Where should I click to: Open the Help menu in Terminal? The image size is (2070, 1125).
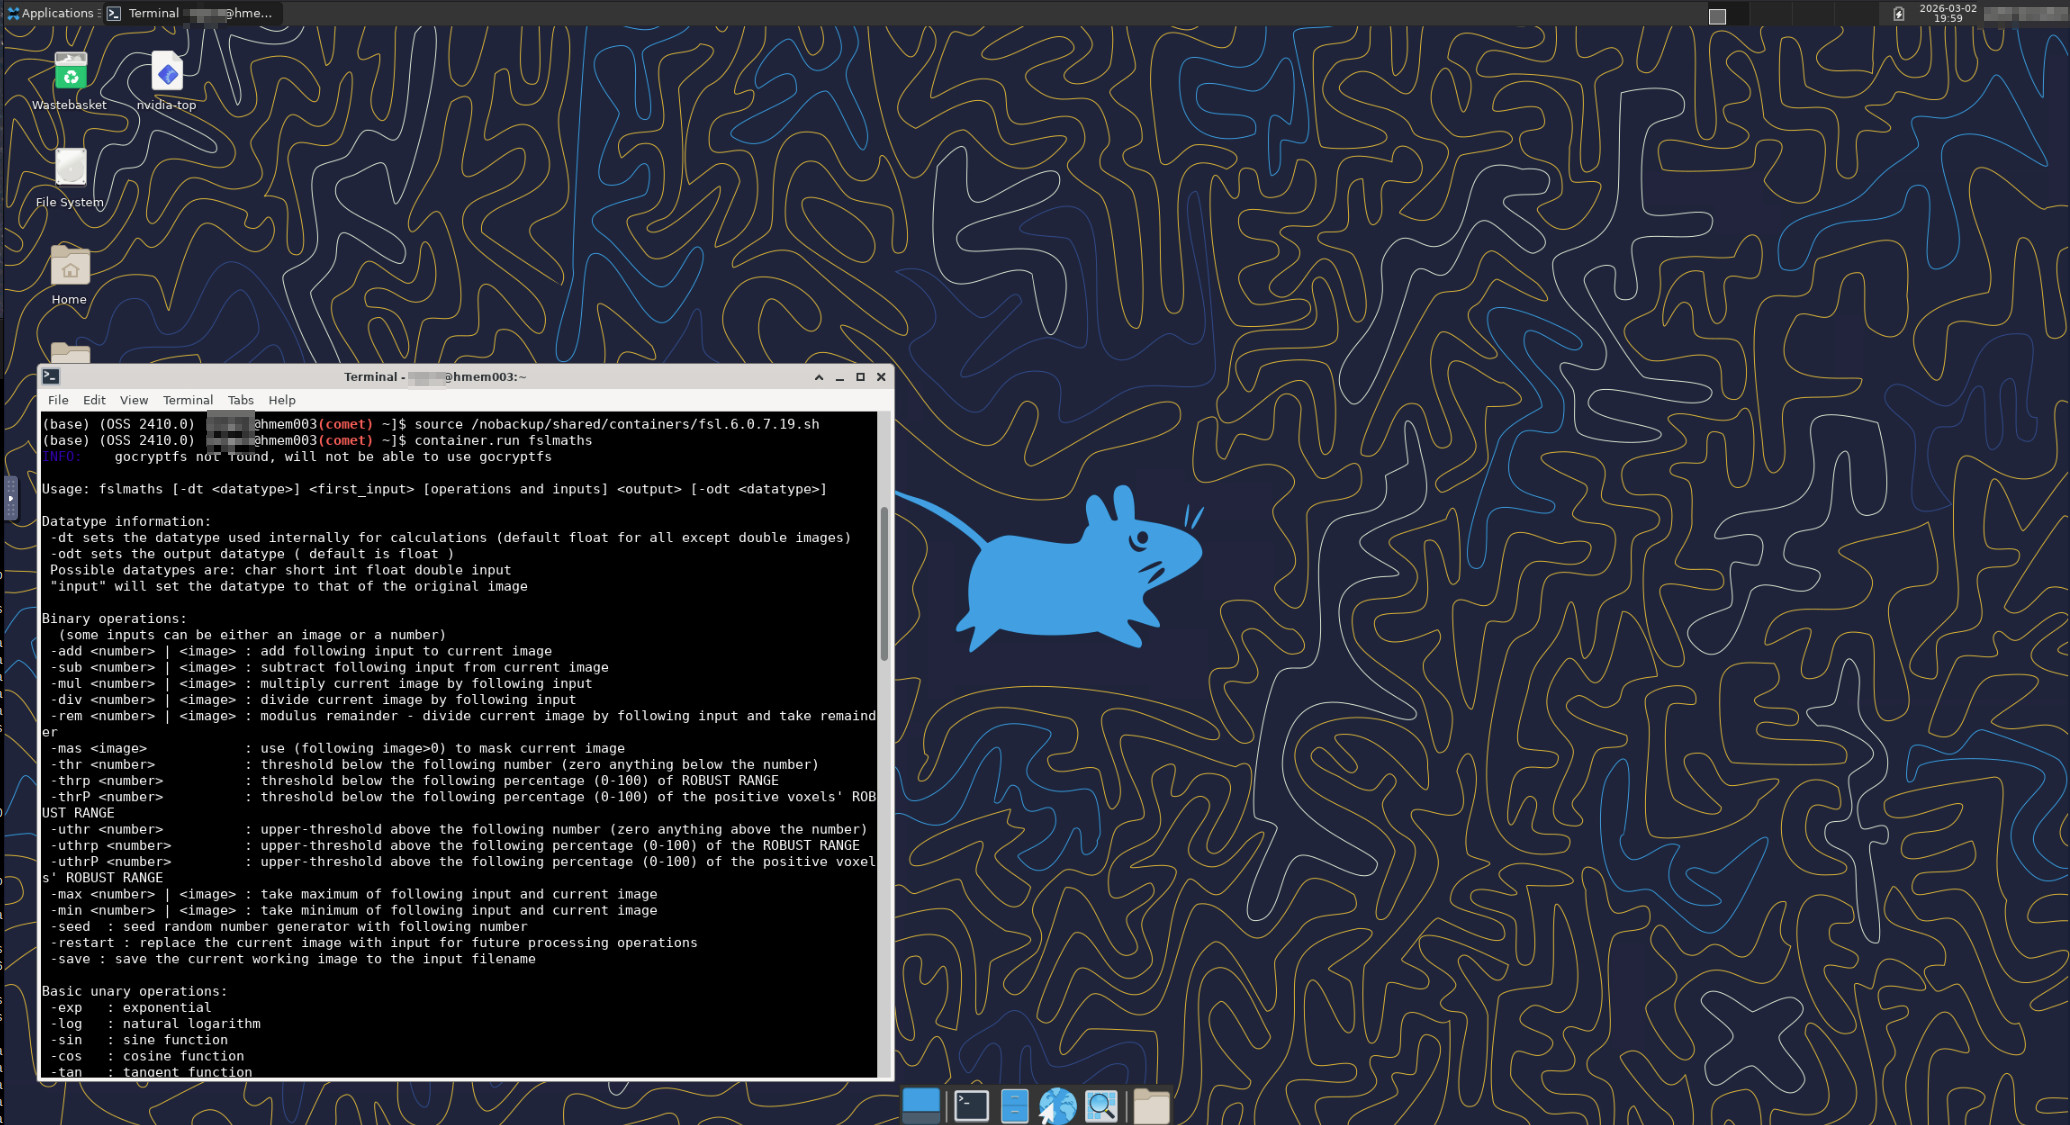pyautogui.click(x=282, y=400)
